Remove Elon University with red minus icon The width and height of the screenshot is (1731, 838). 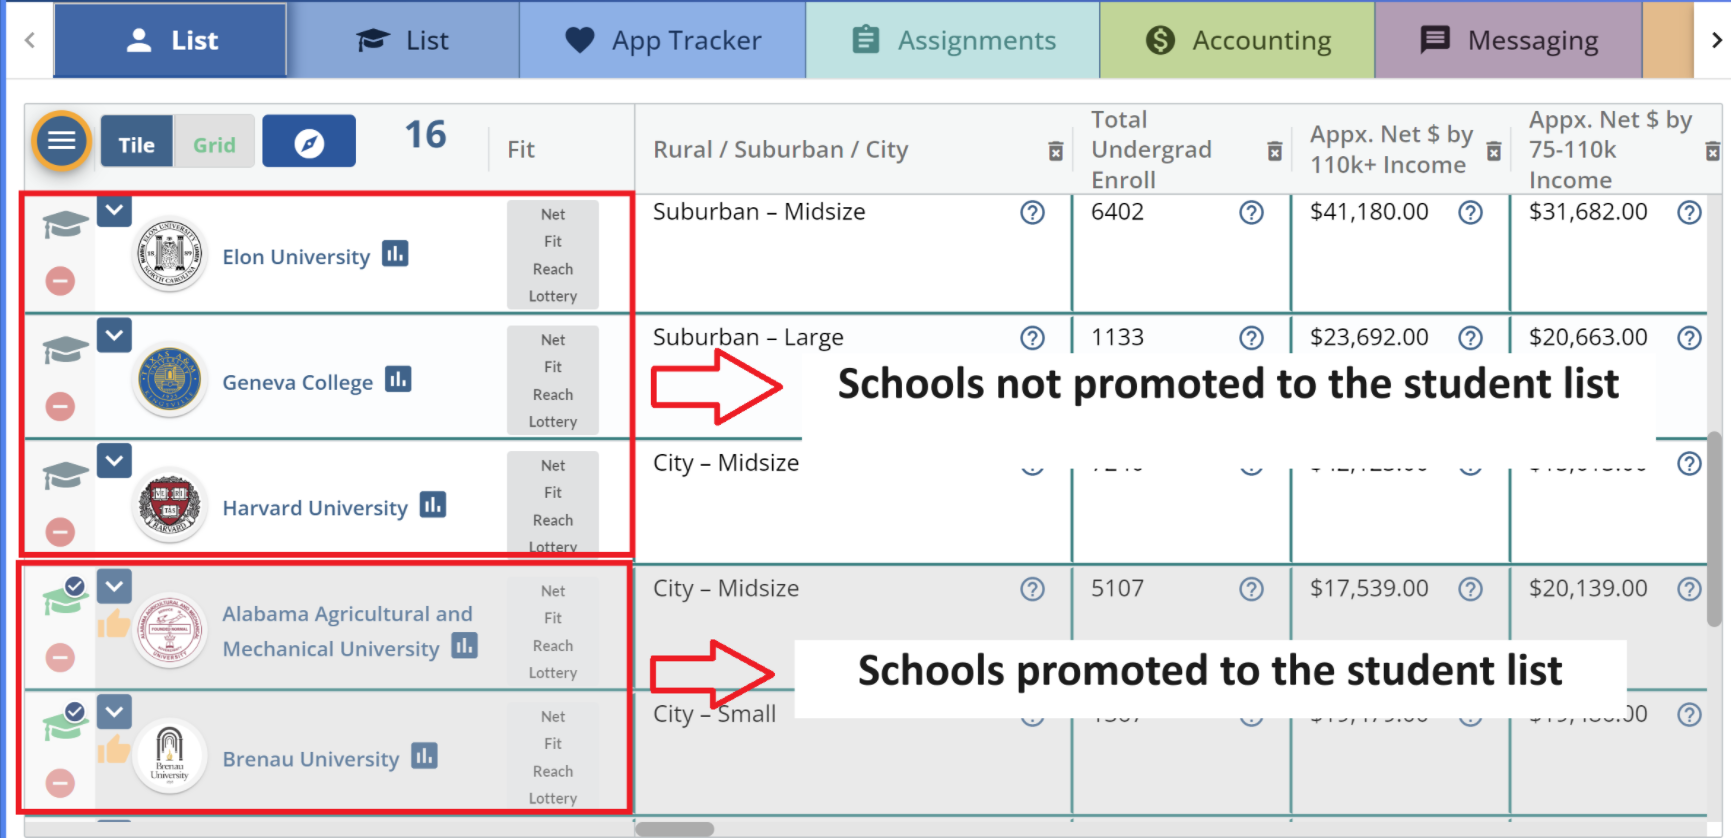60,281
